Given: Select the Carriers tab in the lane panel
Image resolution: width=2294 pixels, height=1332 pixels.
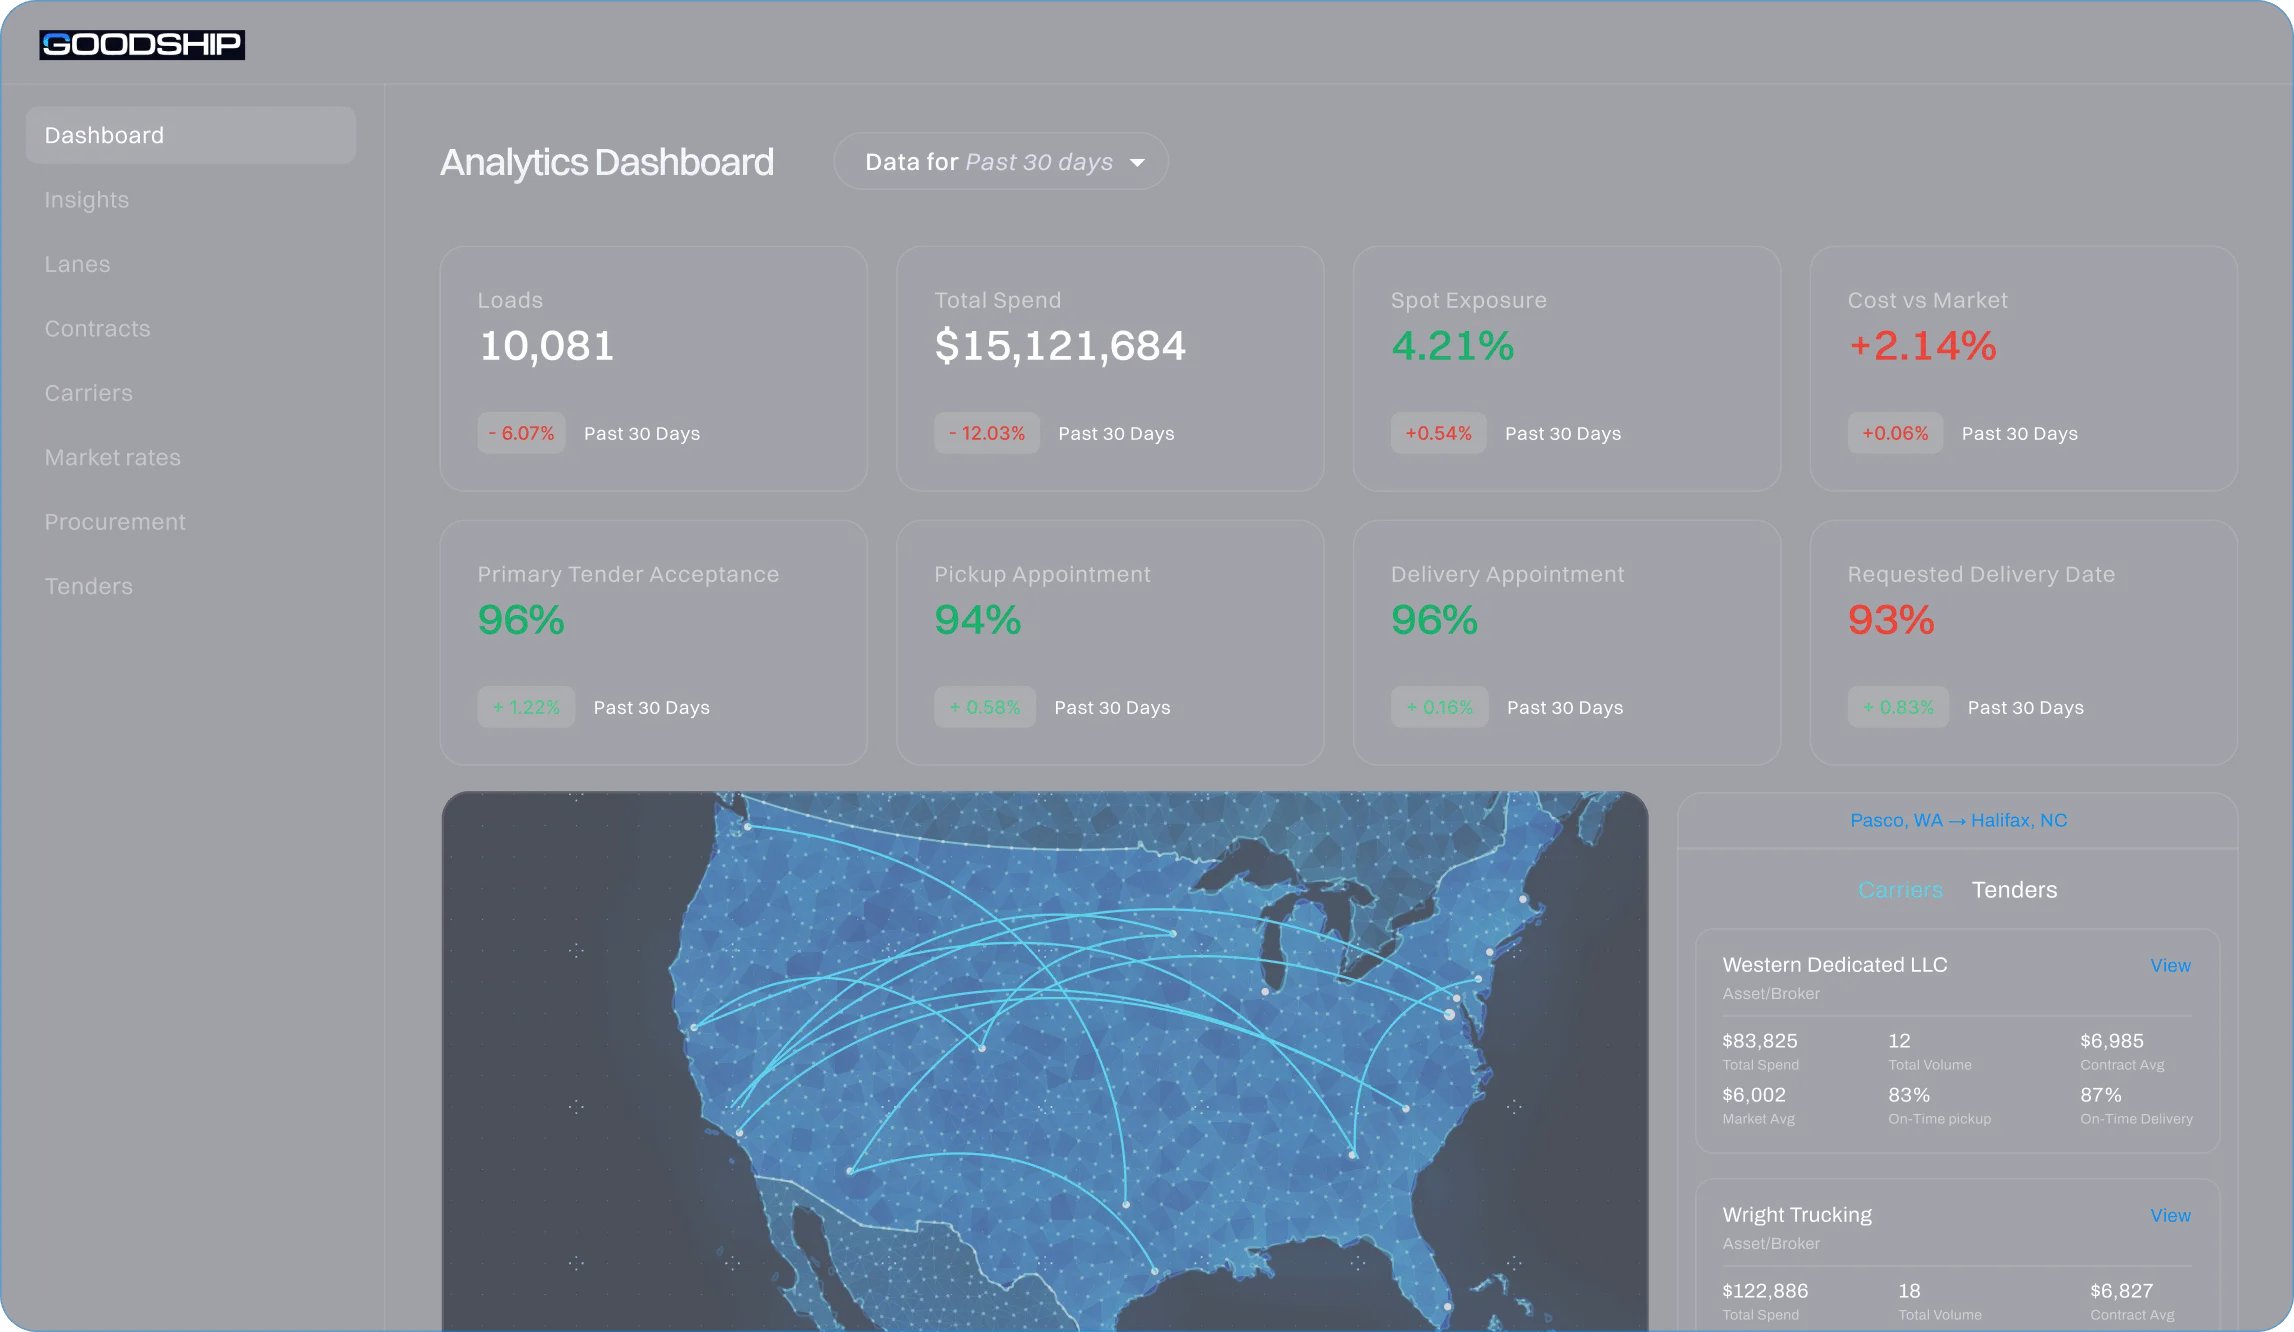Looking at the screenshot, I should click(1900, 890).
